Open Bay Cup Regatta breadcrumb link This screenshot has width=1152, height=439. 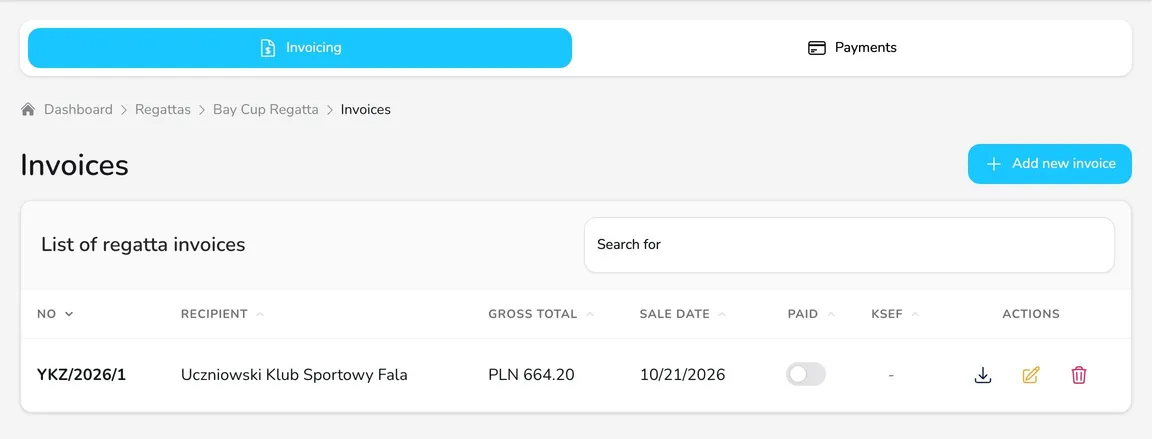click(x=266, y=109)
